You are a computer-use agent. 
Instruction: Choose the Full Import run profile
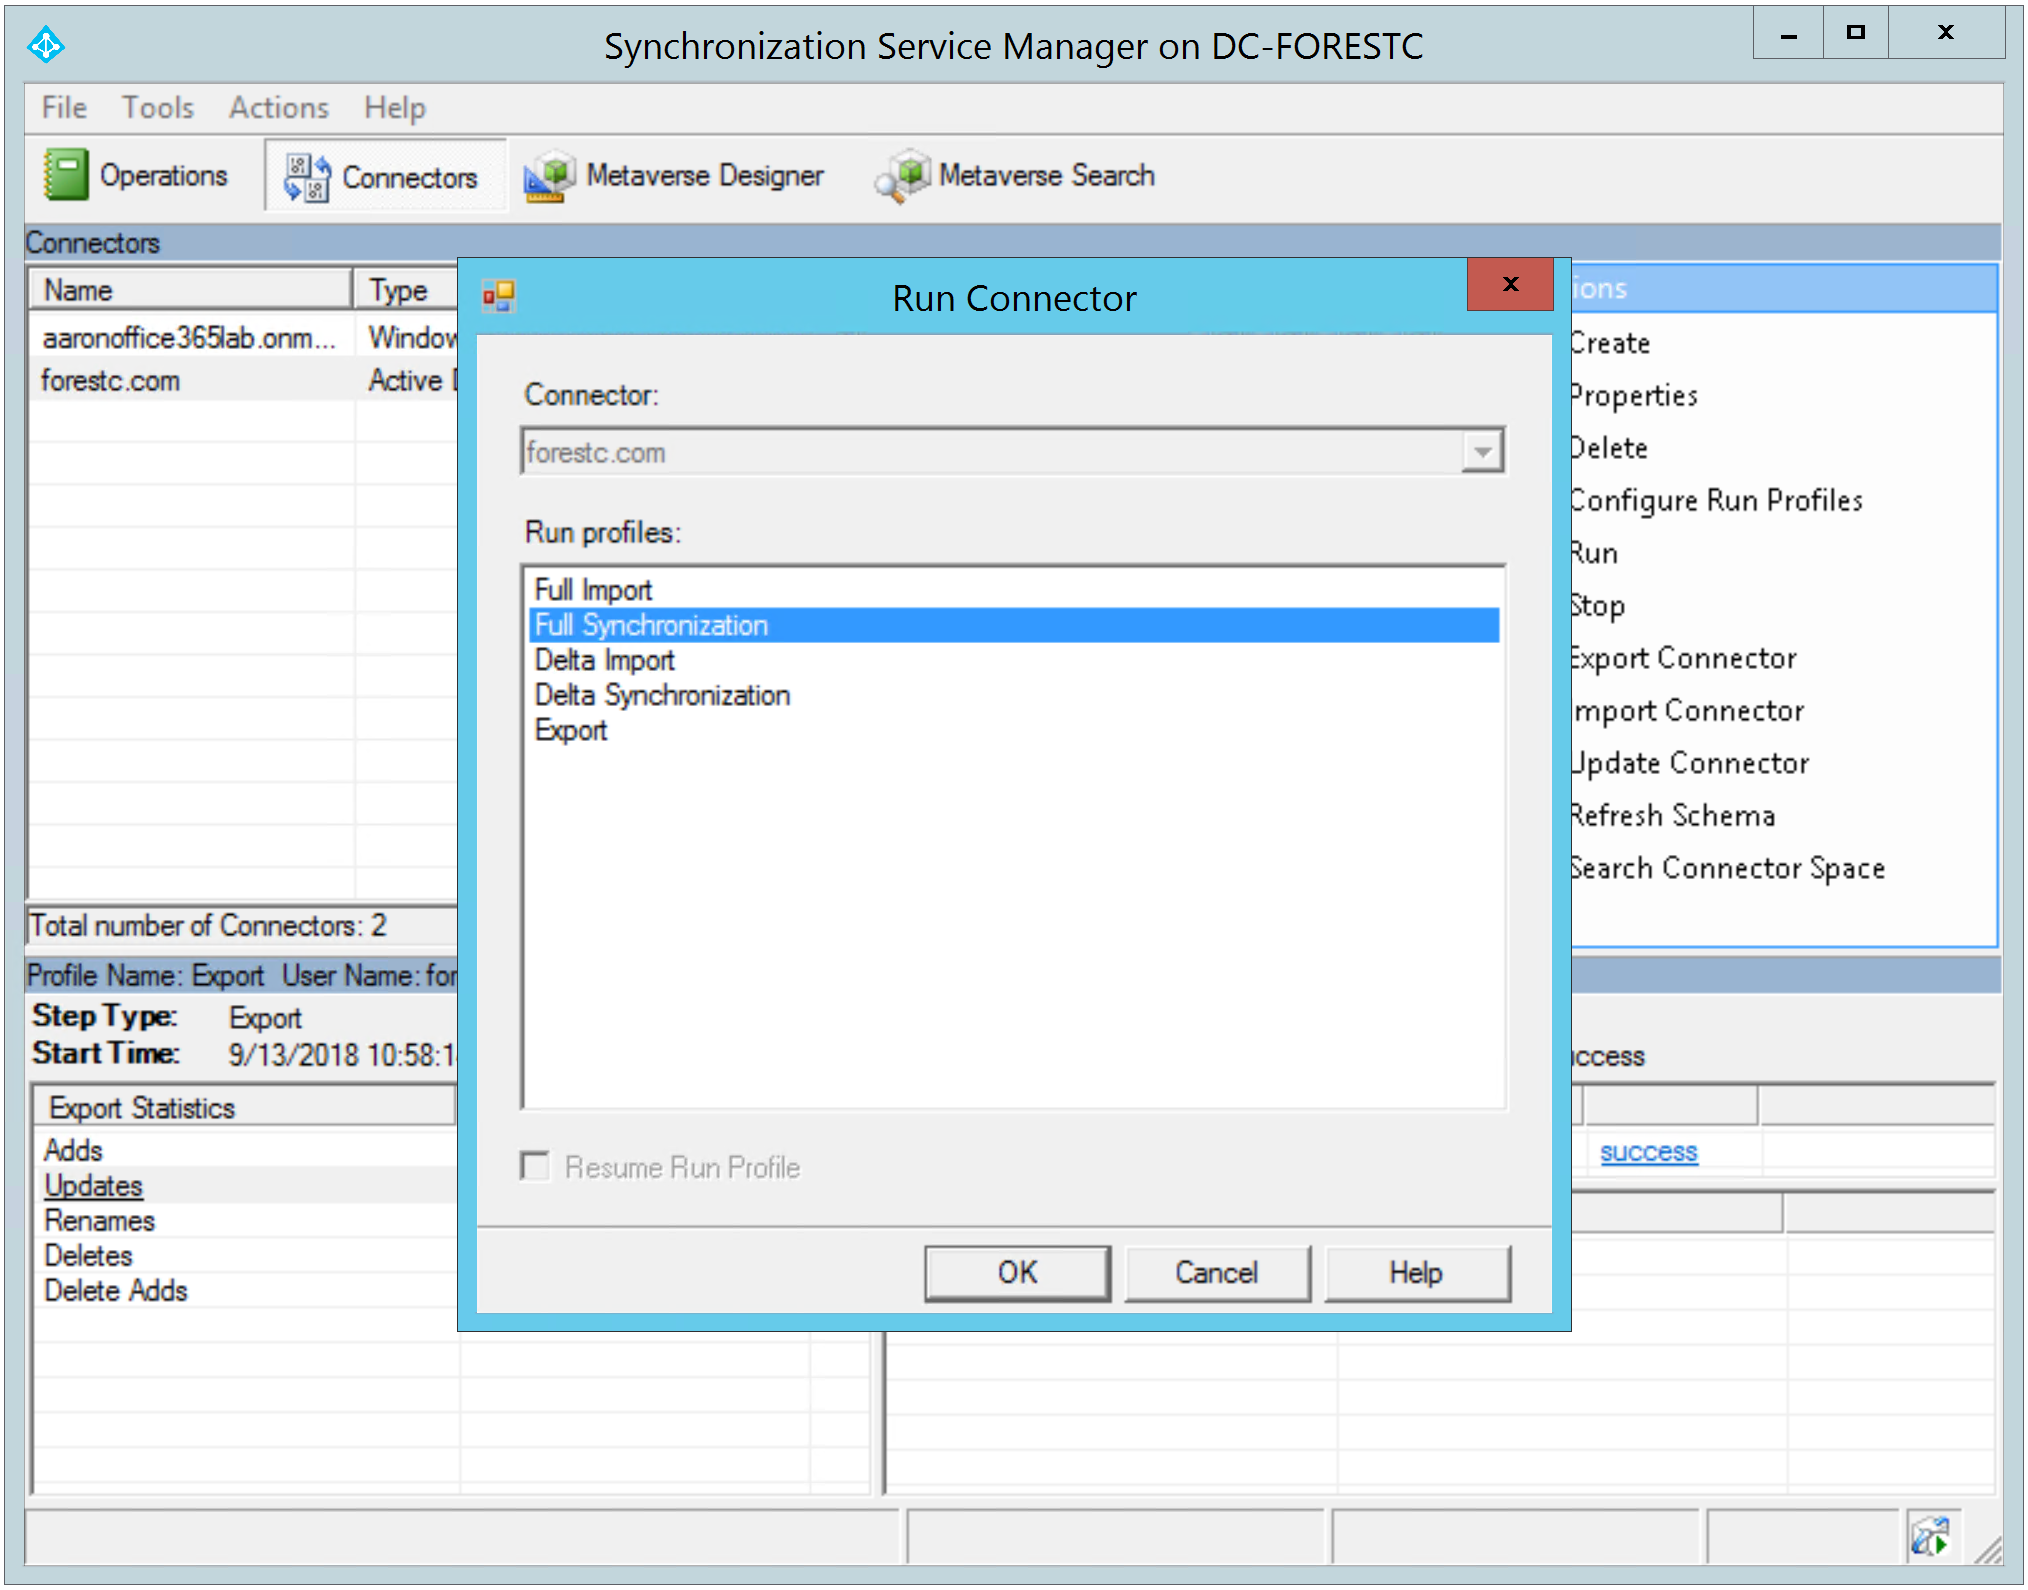tap(593, 590)
